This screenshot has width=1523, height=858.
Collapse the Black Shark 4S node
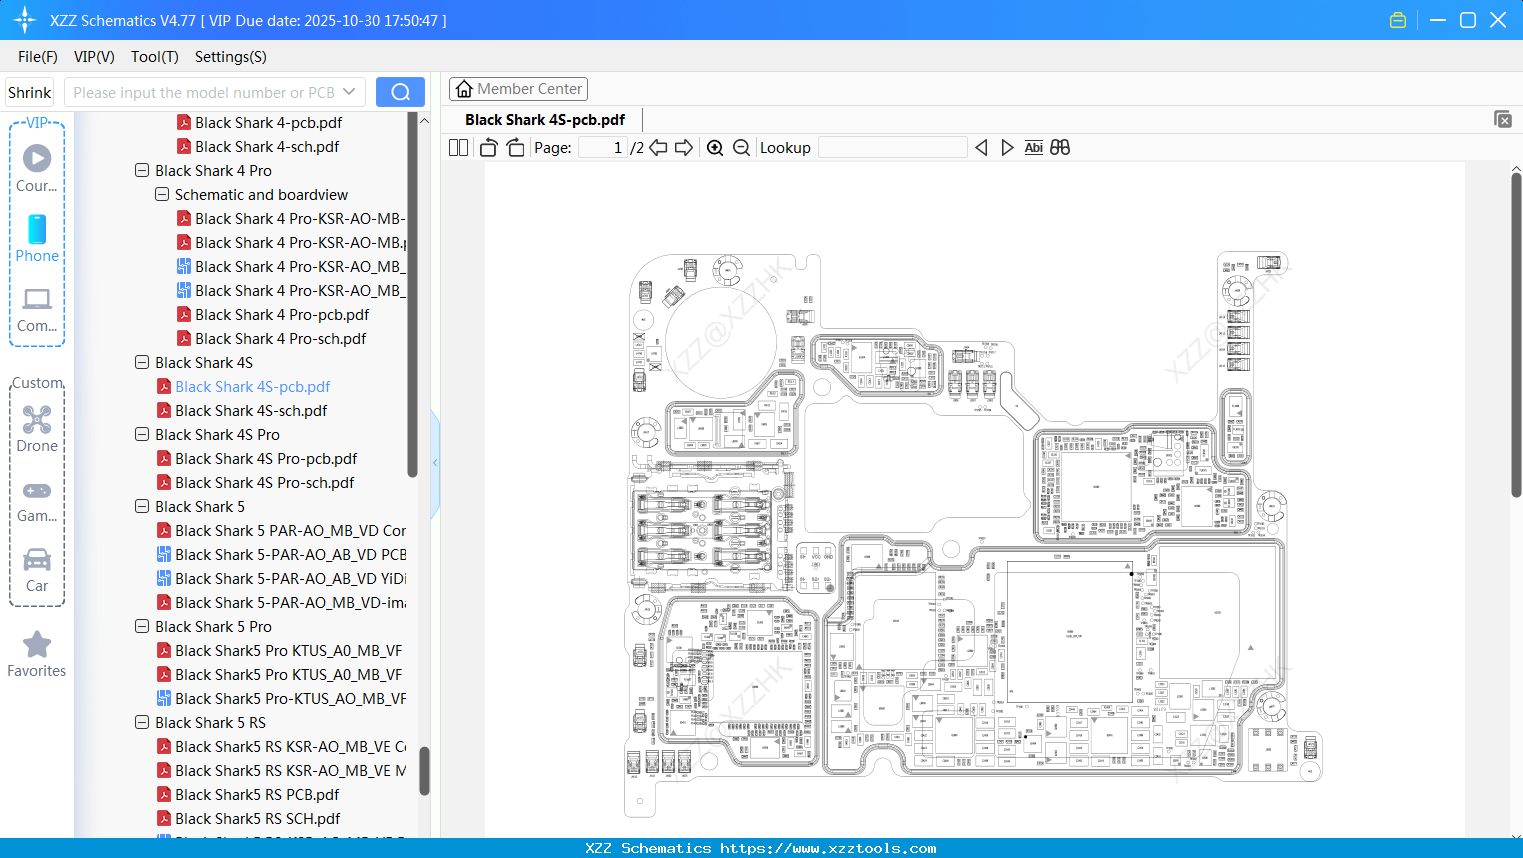coord(141,362)
